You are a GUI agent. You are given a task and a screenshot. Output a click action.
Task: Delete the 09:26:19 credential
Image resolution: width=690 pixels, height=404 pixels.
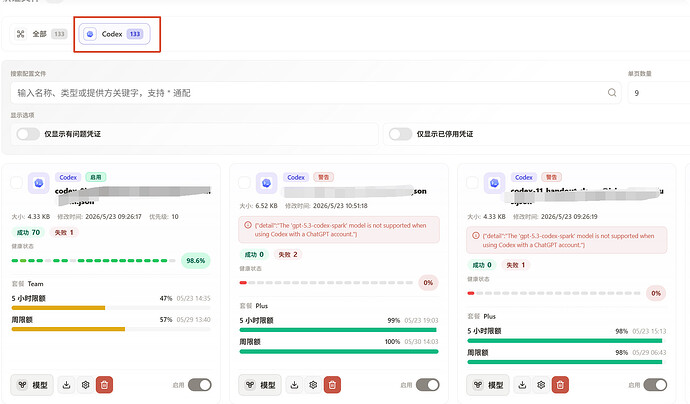tap(560, 385)
